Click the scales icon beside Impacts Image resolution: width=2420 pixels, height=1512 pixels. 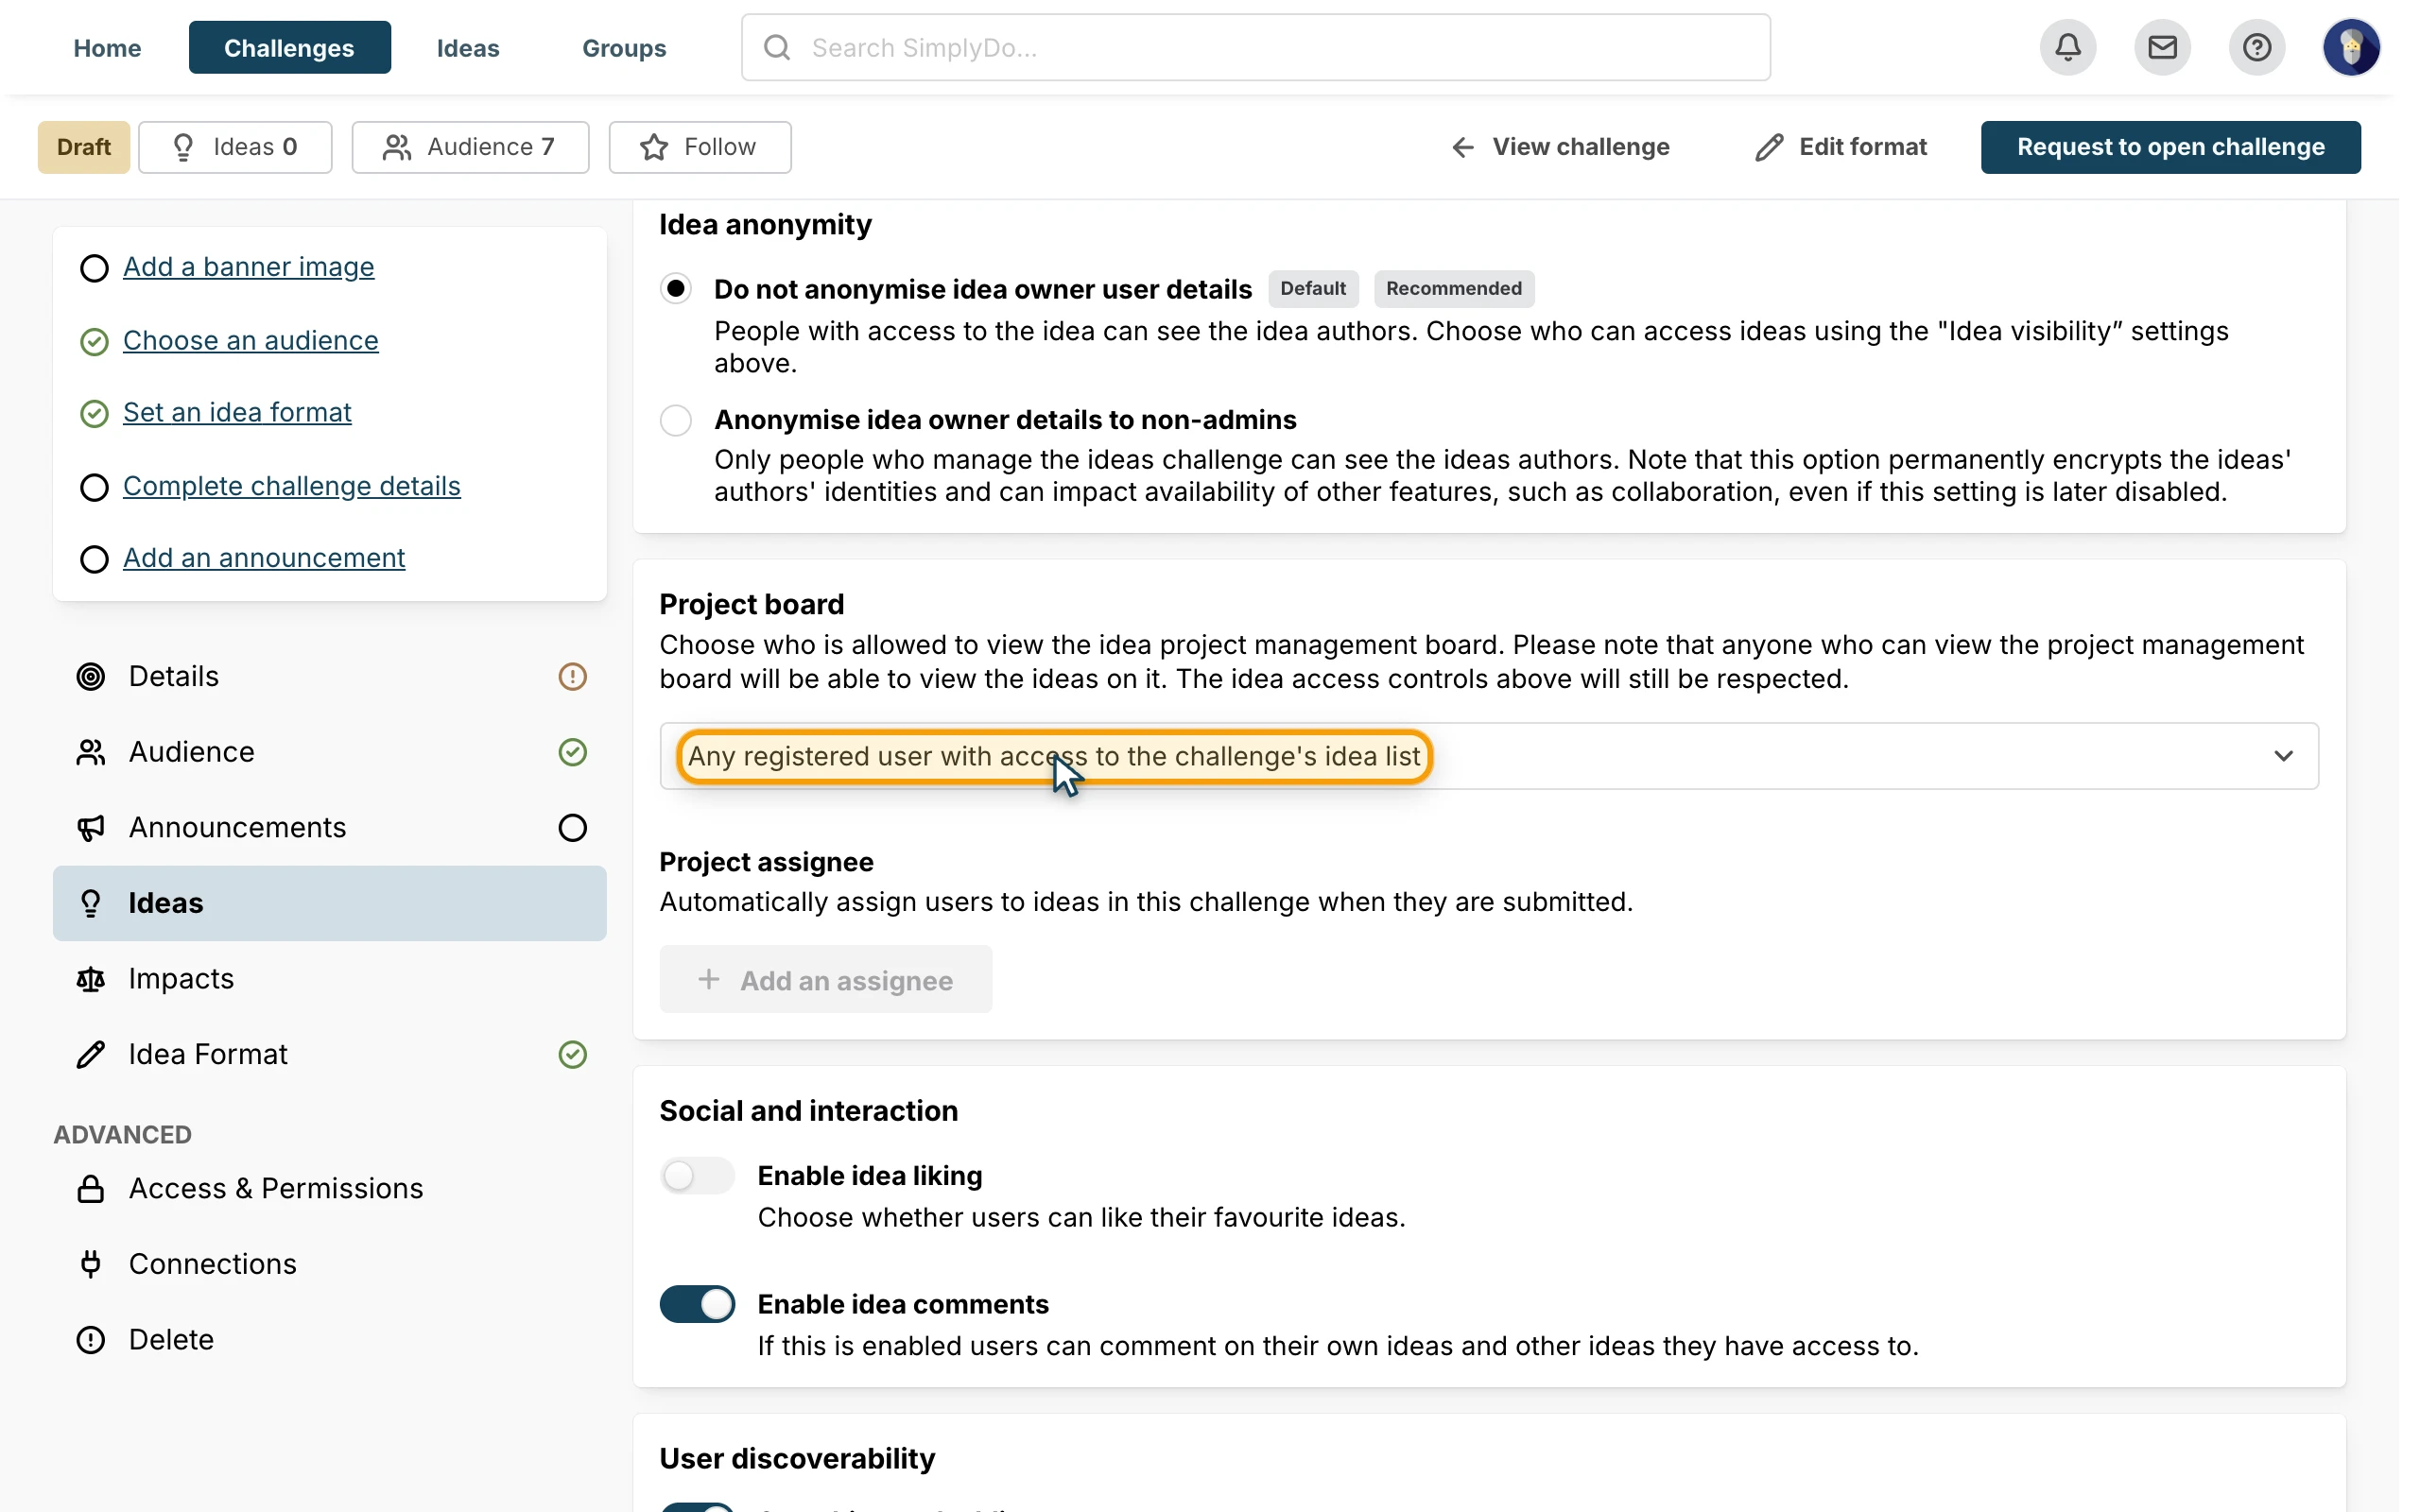click(90, 979)
